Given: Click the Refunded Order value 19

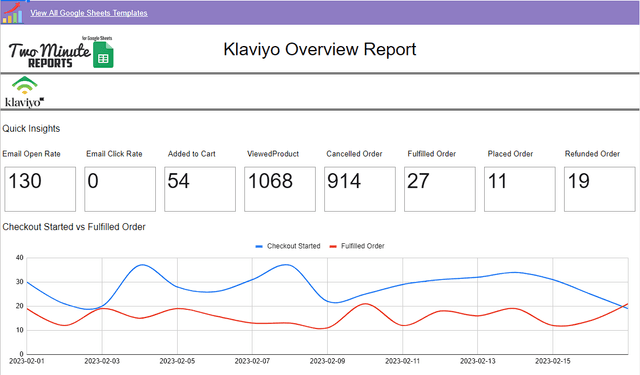Looking at the screenshot, I should [578, 181].
